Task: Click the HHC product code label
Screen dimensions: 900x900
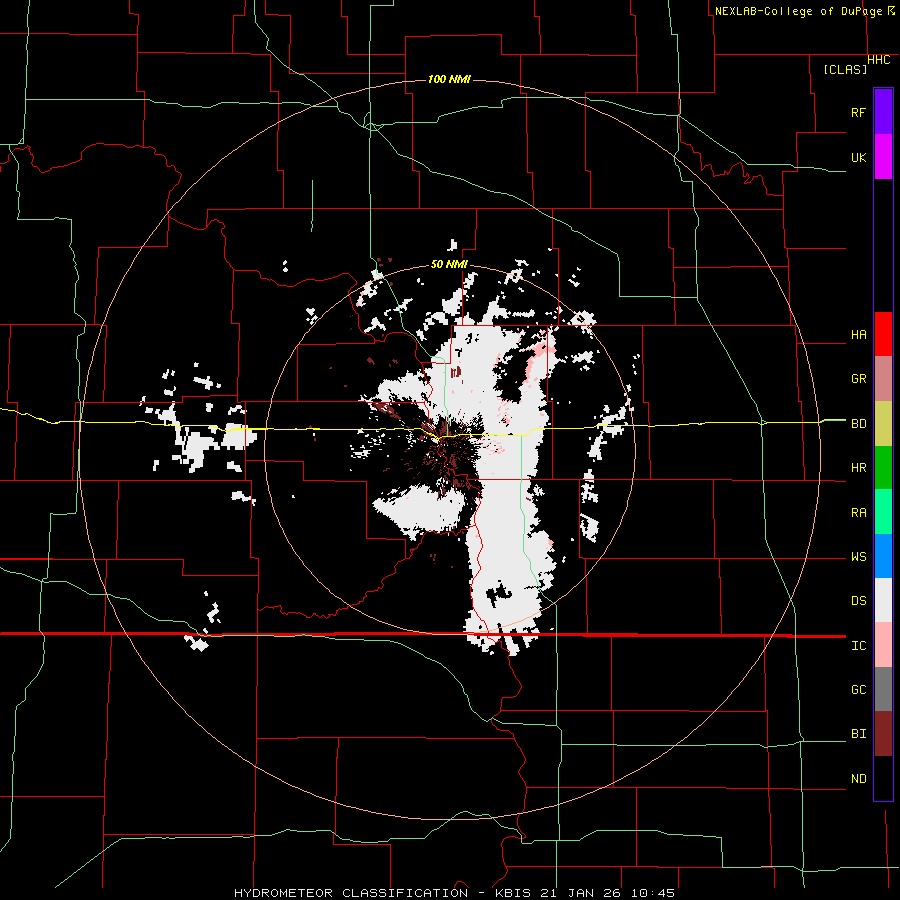Action: tap(878, 60)
